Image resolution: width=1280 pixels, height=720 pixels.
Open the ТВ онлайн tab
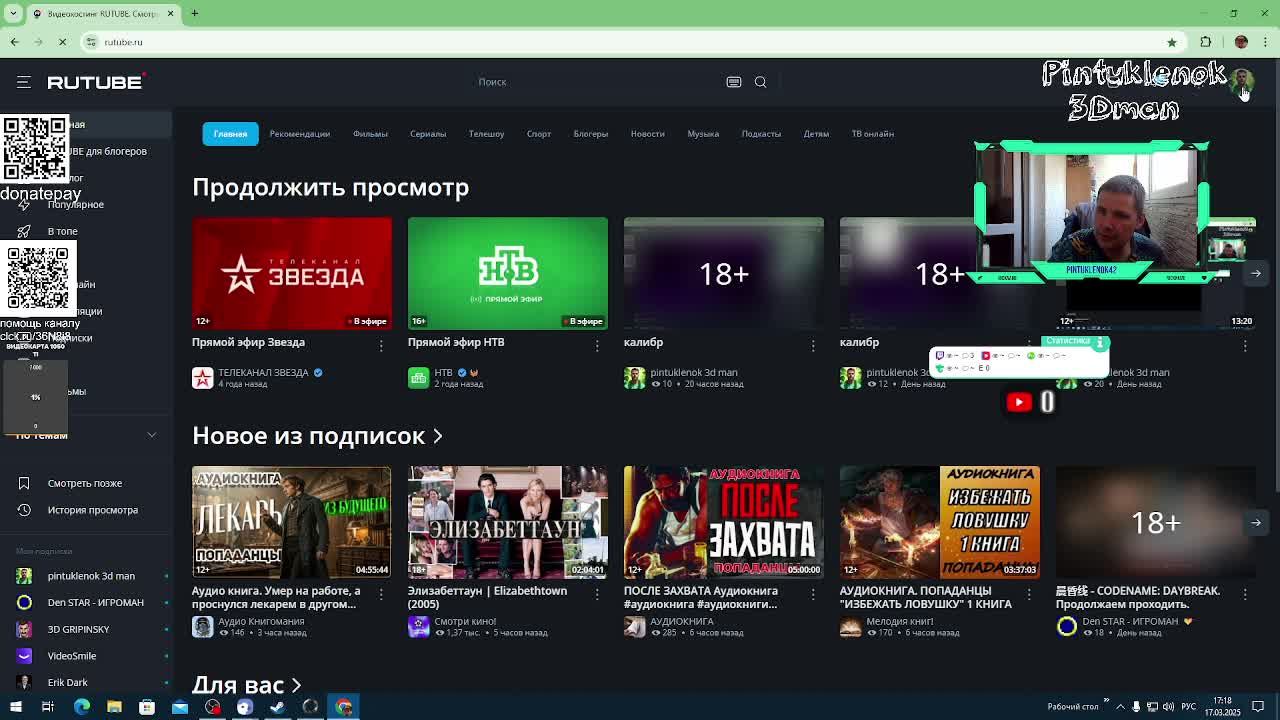(x=872, y=133)
